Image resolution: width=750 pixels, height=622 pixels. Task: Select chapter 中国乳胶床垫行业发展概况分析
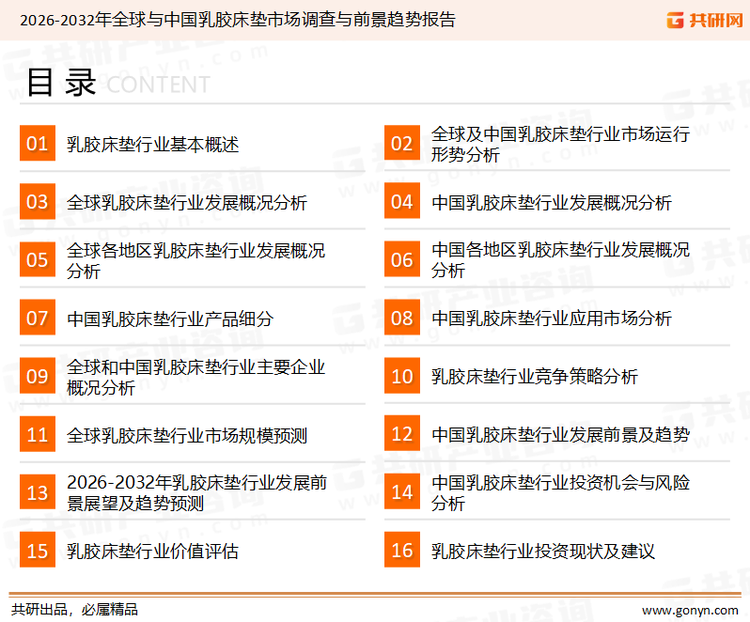(x=551, y=202)
